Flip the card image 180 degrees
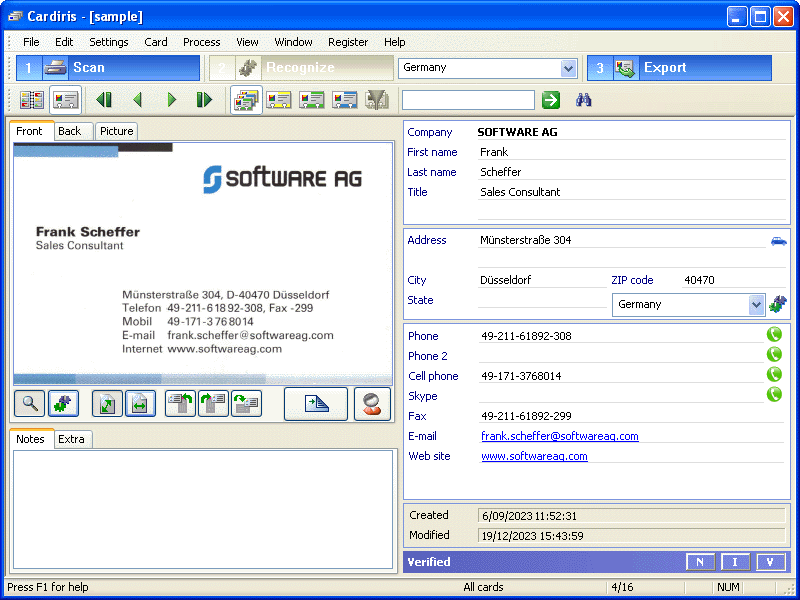800x600 pixels. click(x=246, y=404)
